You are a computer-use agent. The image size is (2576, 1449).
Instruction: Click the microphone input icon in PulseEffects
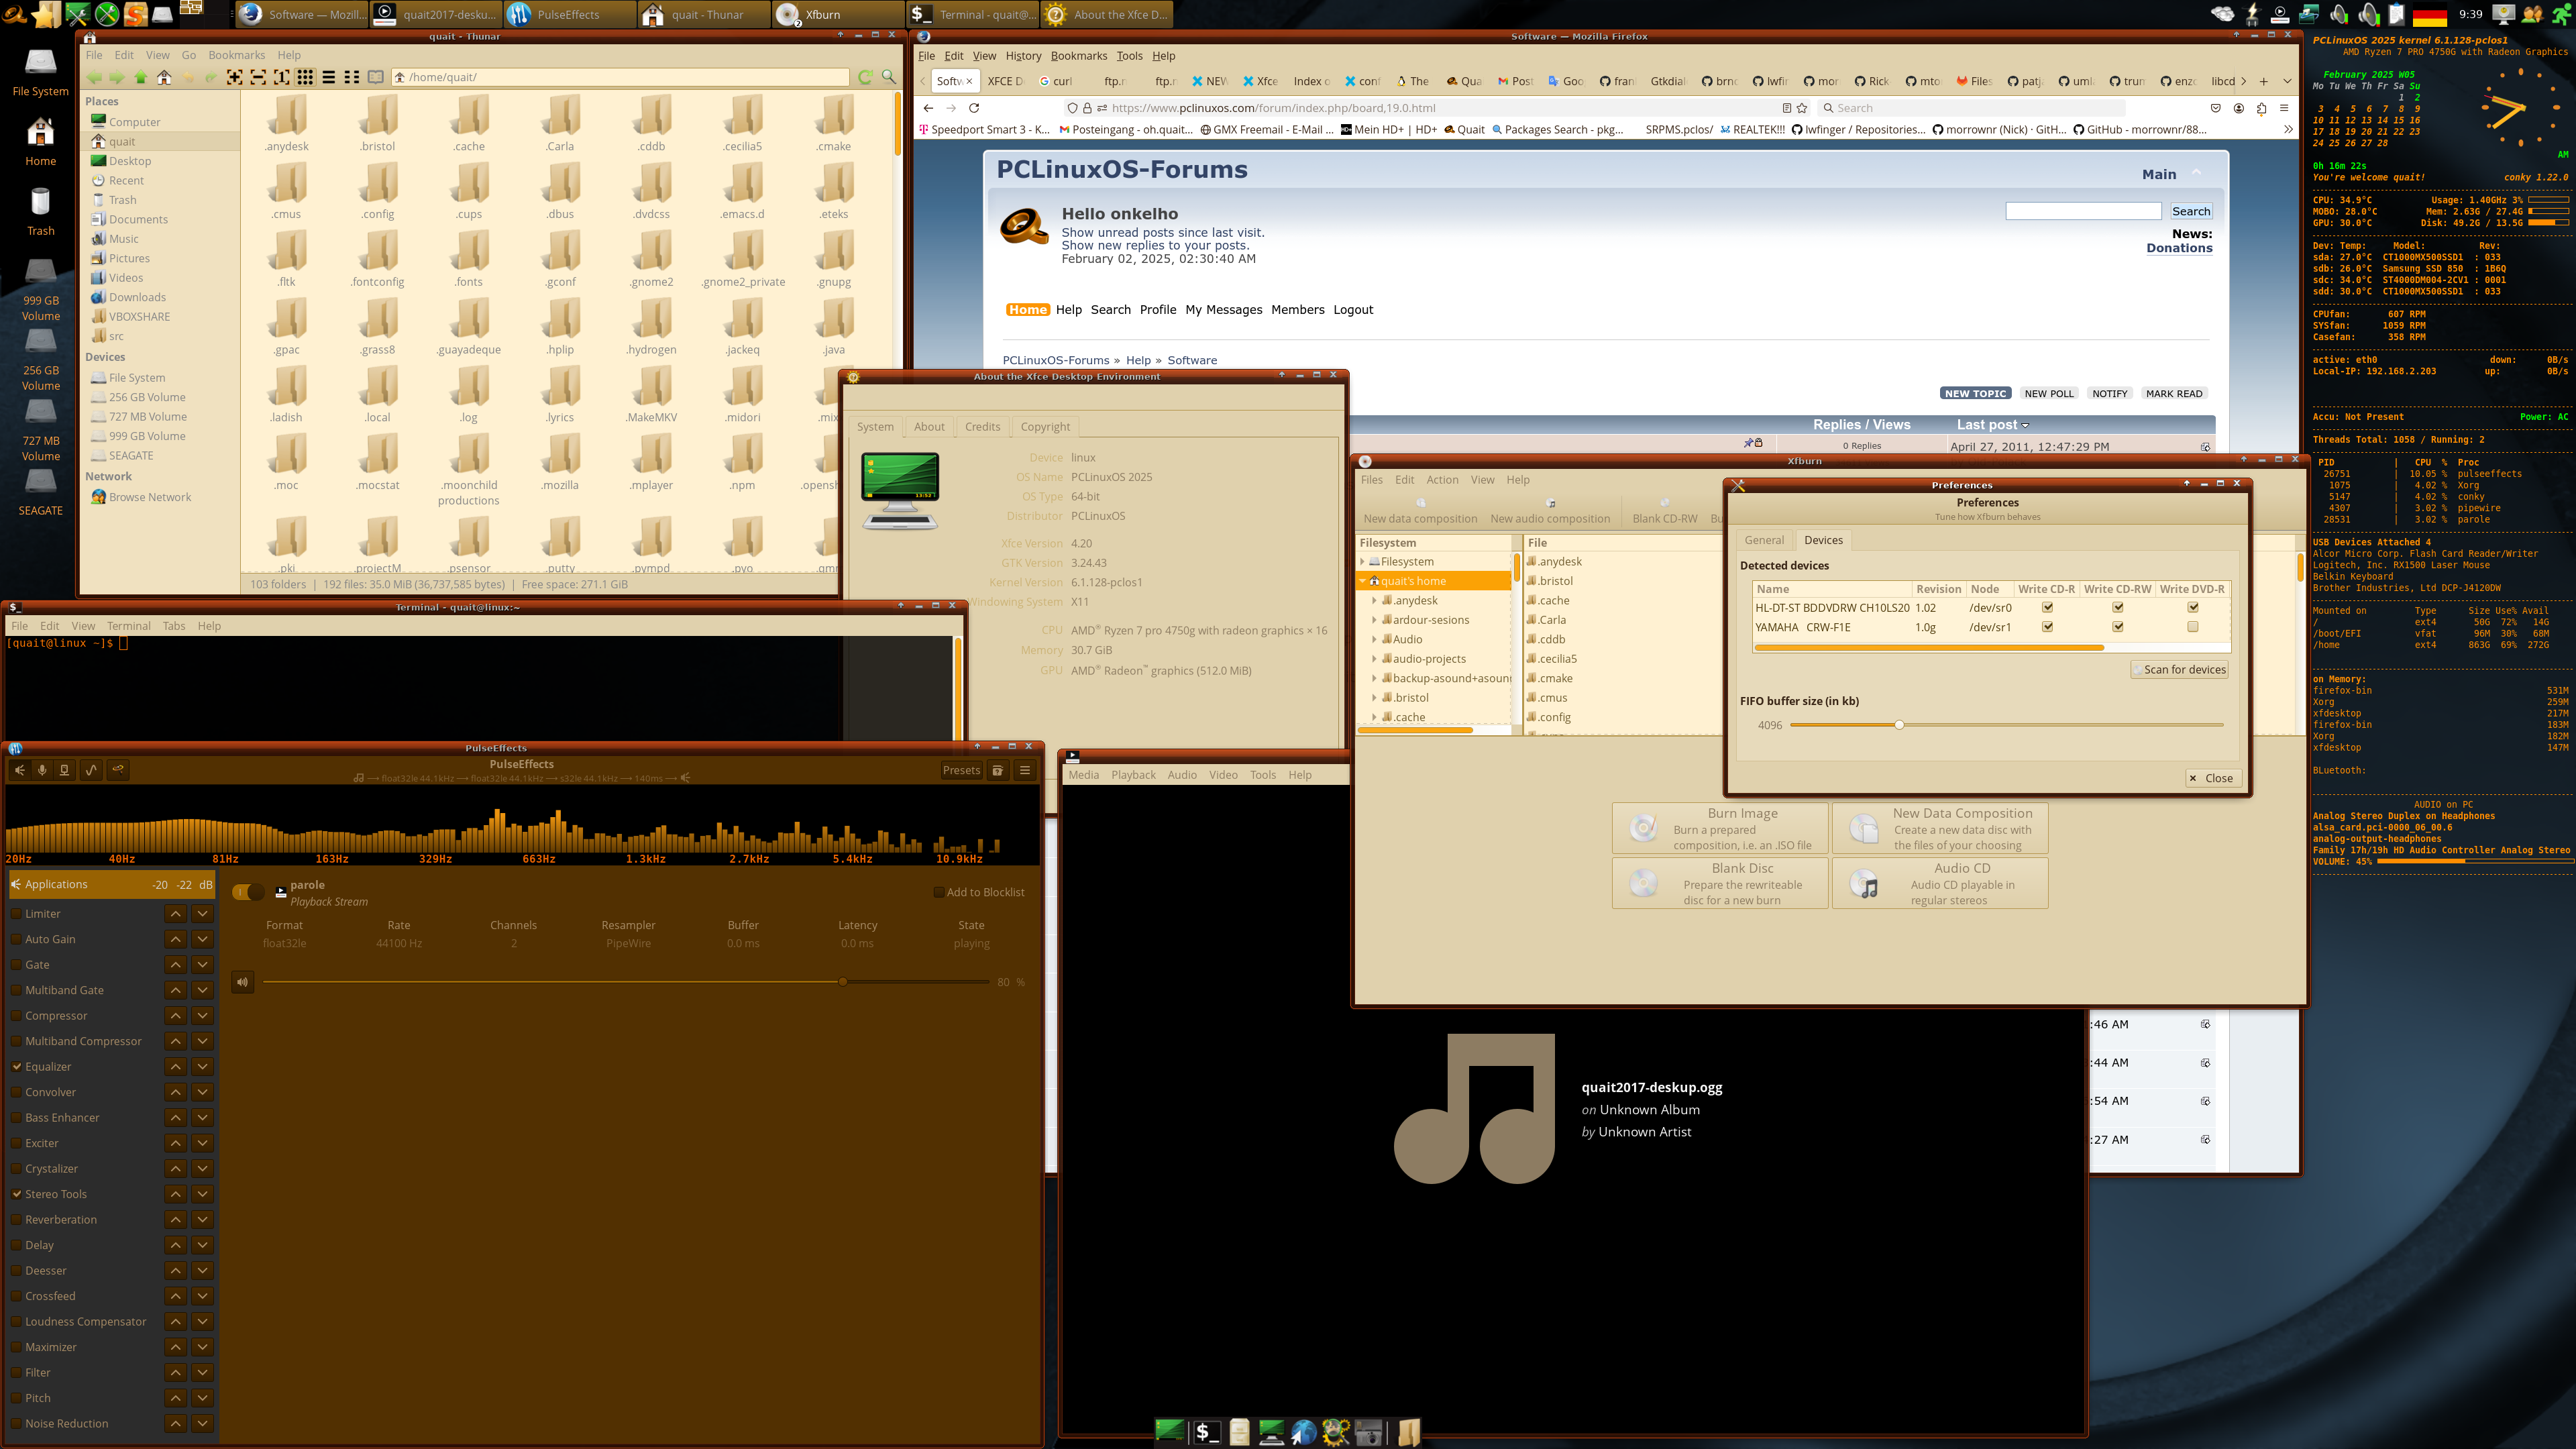[x=42, y=770]
